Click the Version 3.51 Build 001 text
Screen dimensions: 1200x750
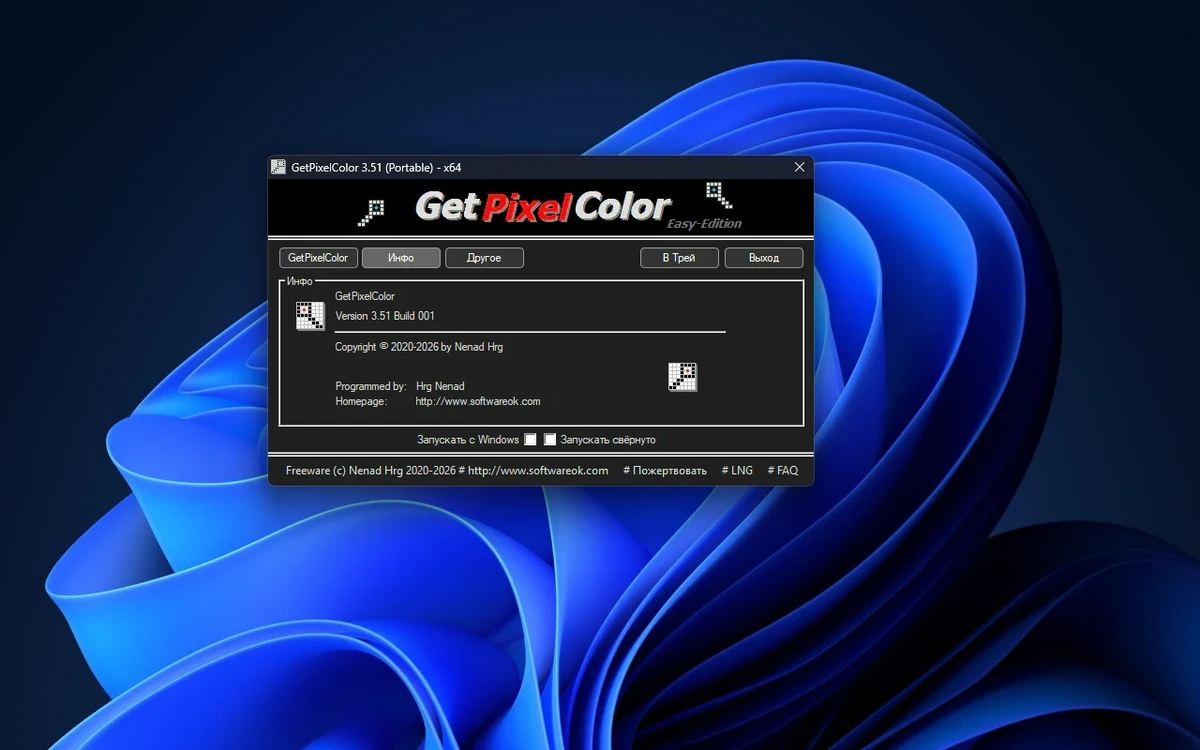click(385, 316)
